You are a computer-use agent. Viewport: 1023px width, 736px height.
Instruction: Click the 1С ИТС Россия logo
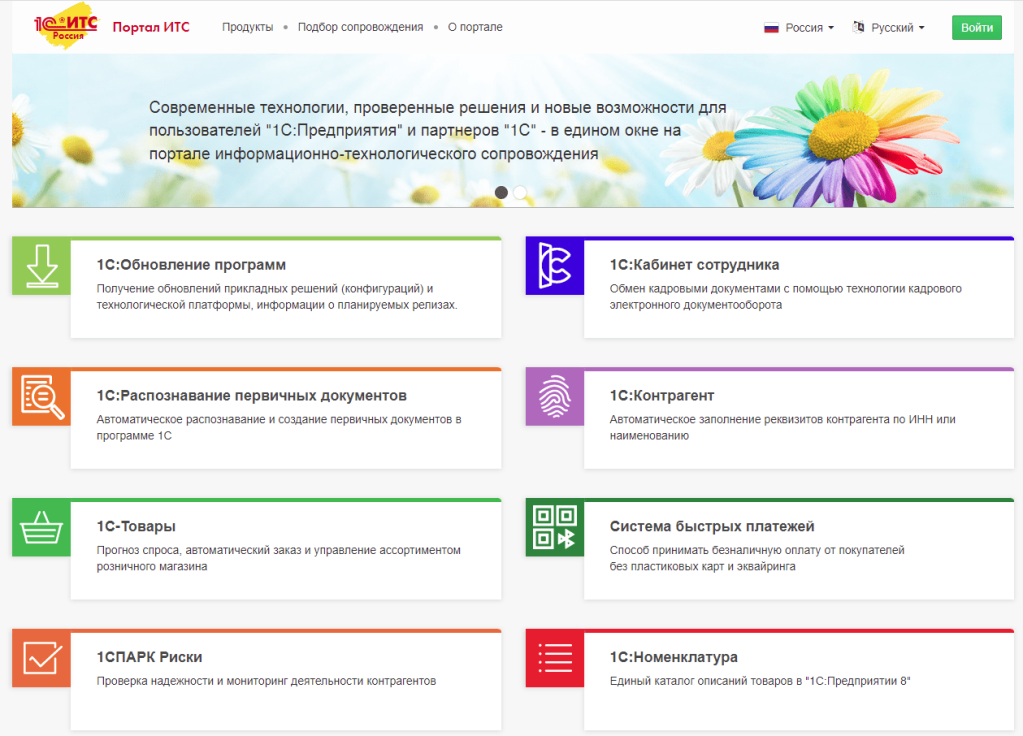click(65, 28)
